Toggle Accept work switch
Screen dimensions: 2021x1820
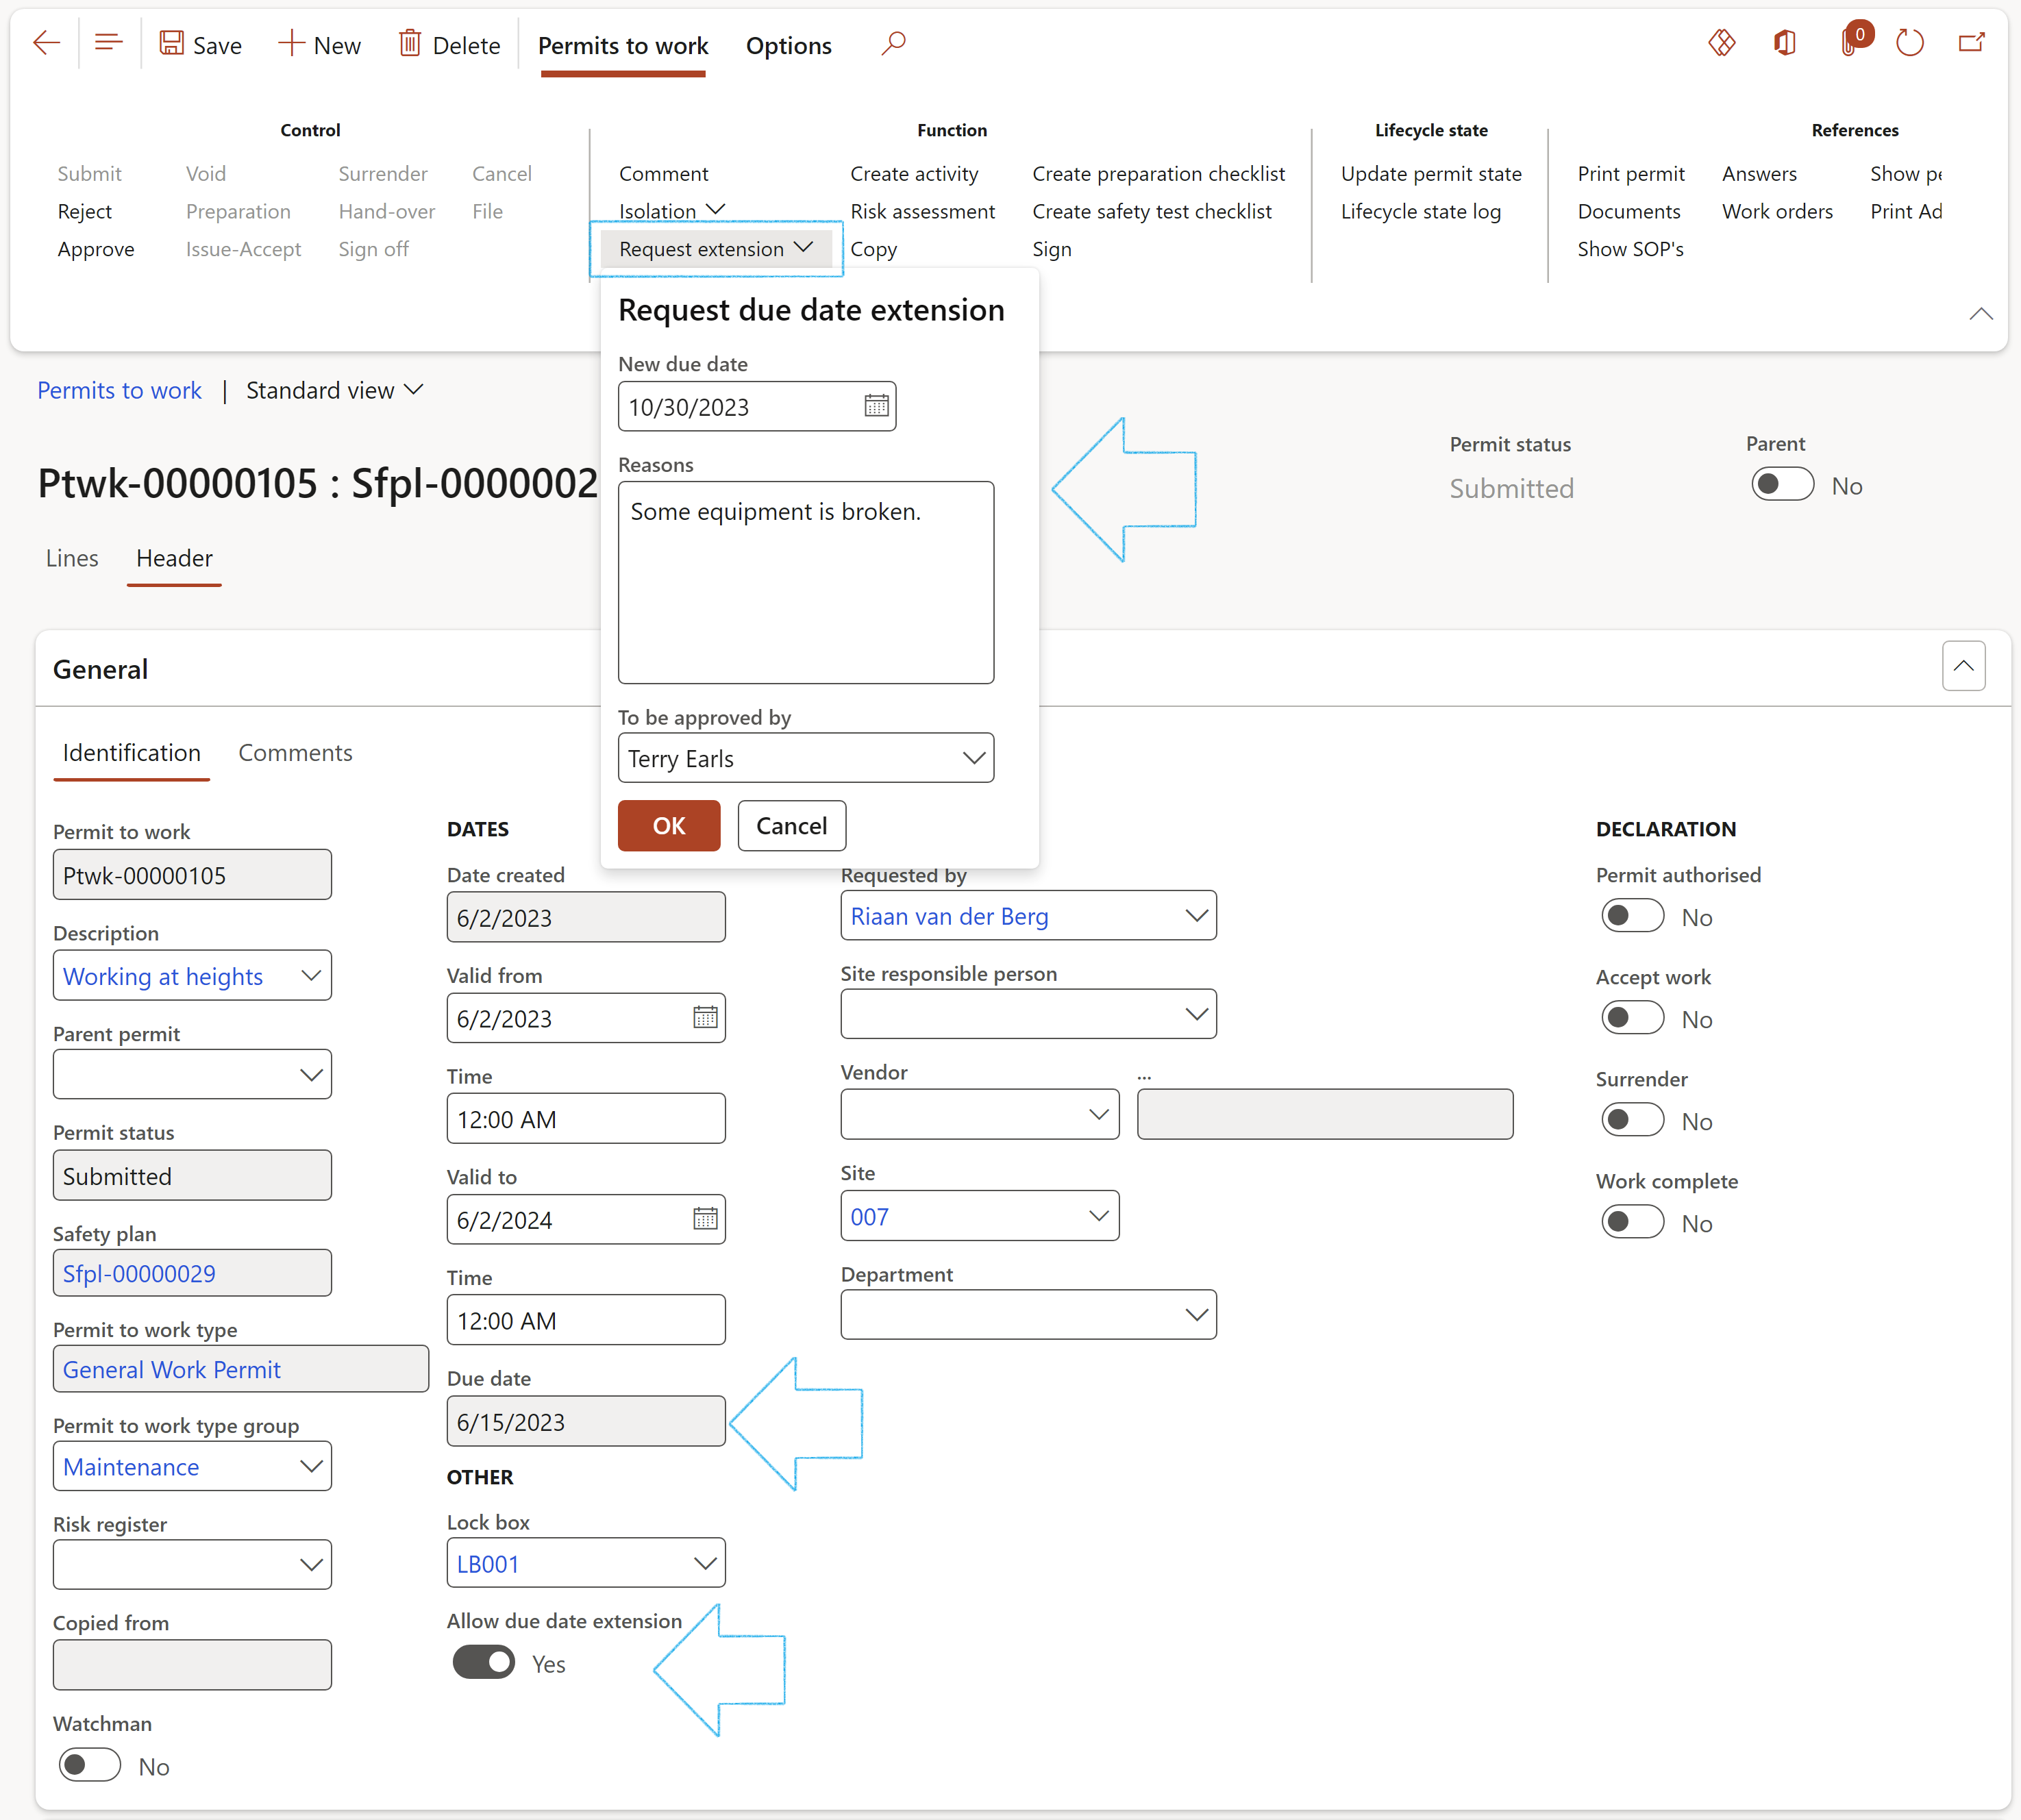pos(1632,1018)
